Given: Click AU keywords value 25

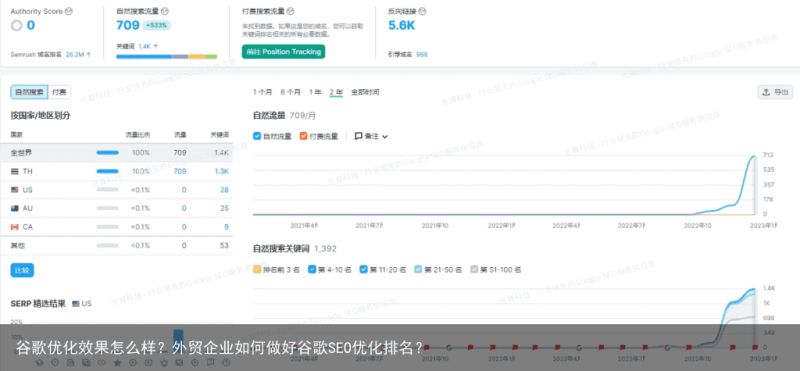Looking at the screenshot, I should (224, 208).
